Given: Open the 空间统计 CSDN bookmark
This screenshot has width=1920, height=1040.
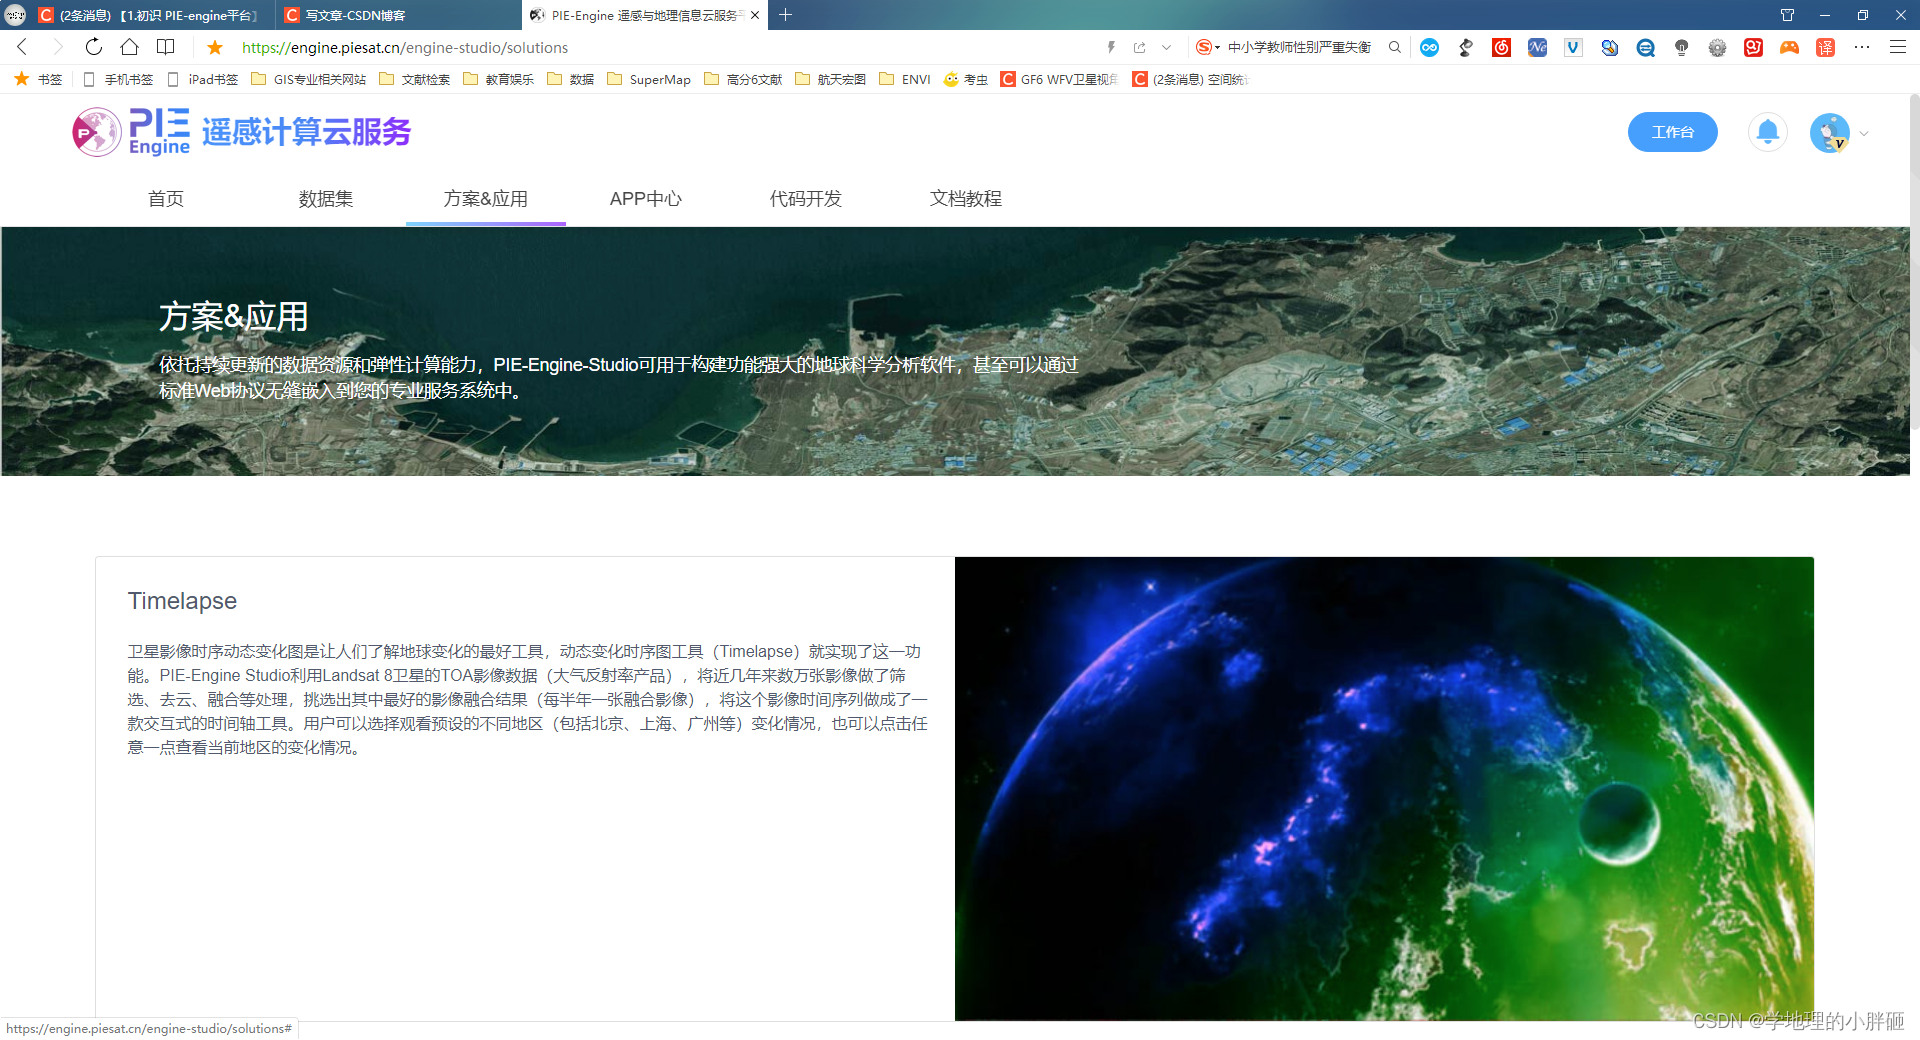Looking at the screenshot, I should click(x=1191, y=79).
